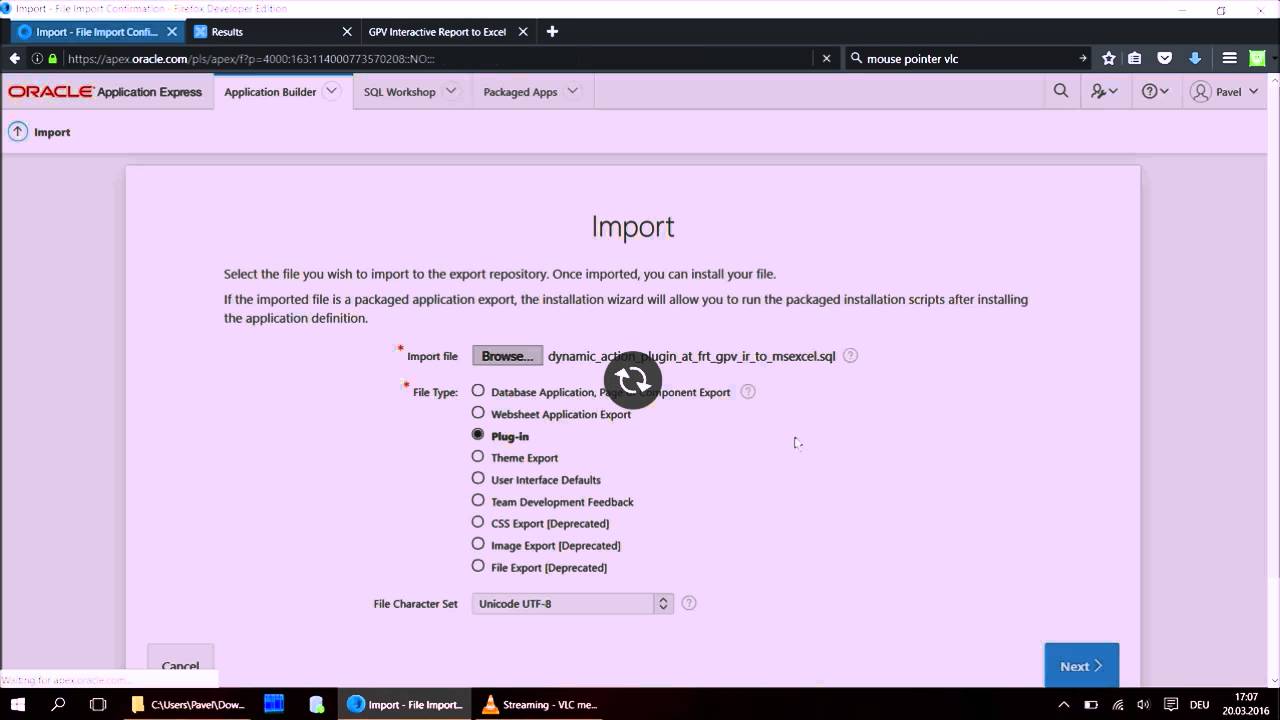
Task: Open the Administration user-wrench menu icon
Action: click(x=1104, y=91)
